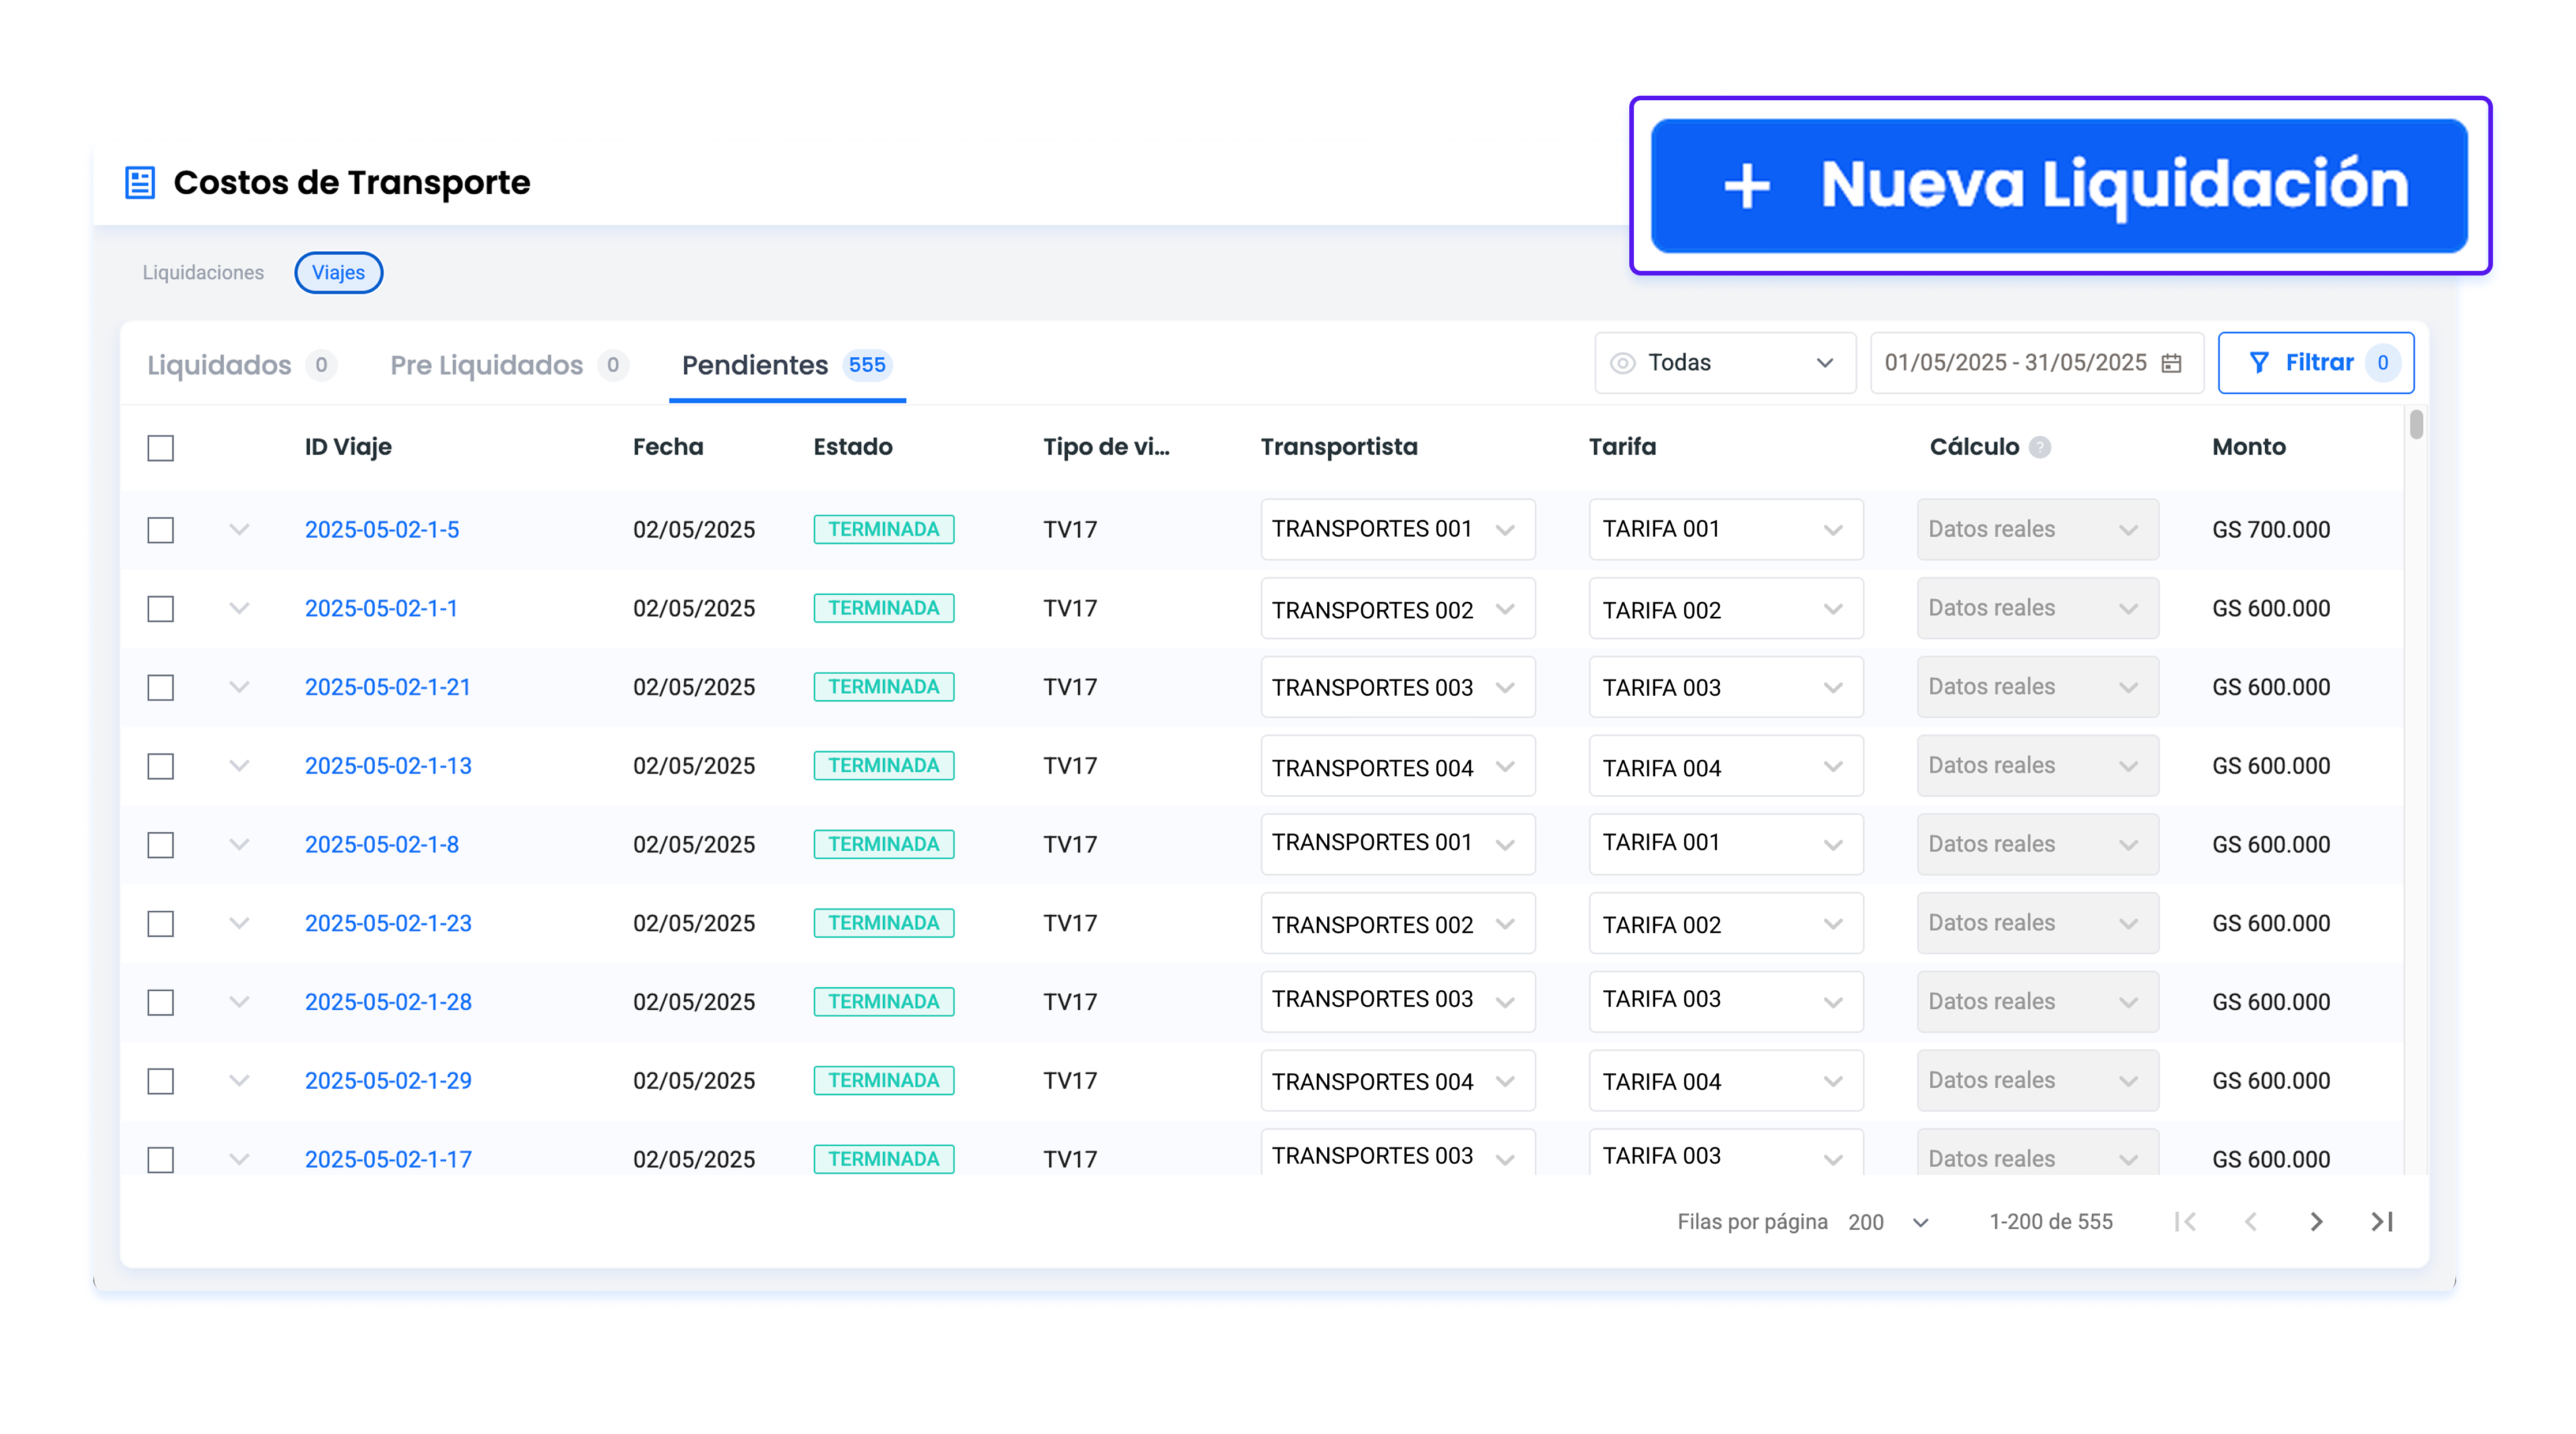Image resolution: width=2576 pixels, height=1434 pixels.
Task: Check the row 2025-05-02-1-21 checkbox
Action: pyautogui.click(x=160, y=688)
